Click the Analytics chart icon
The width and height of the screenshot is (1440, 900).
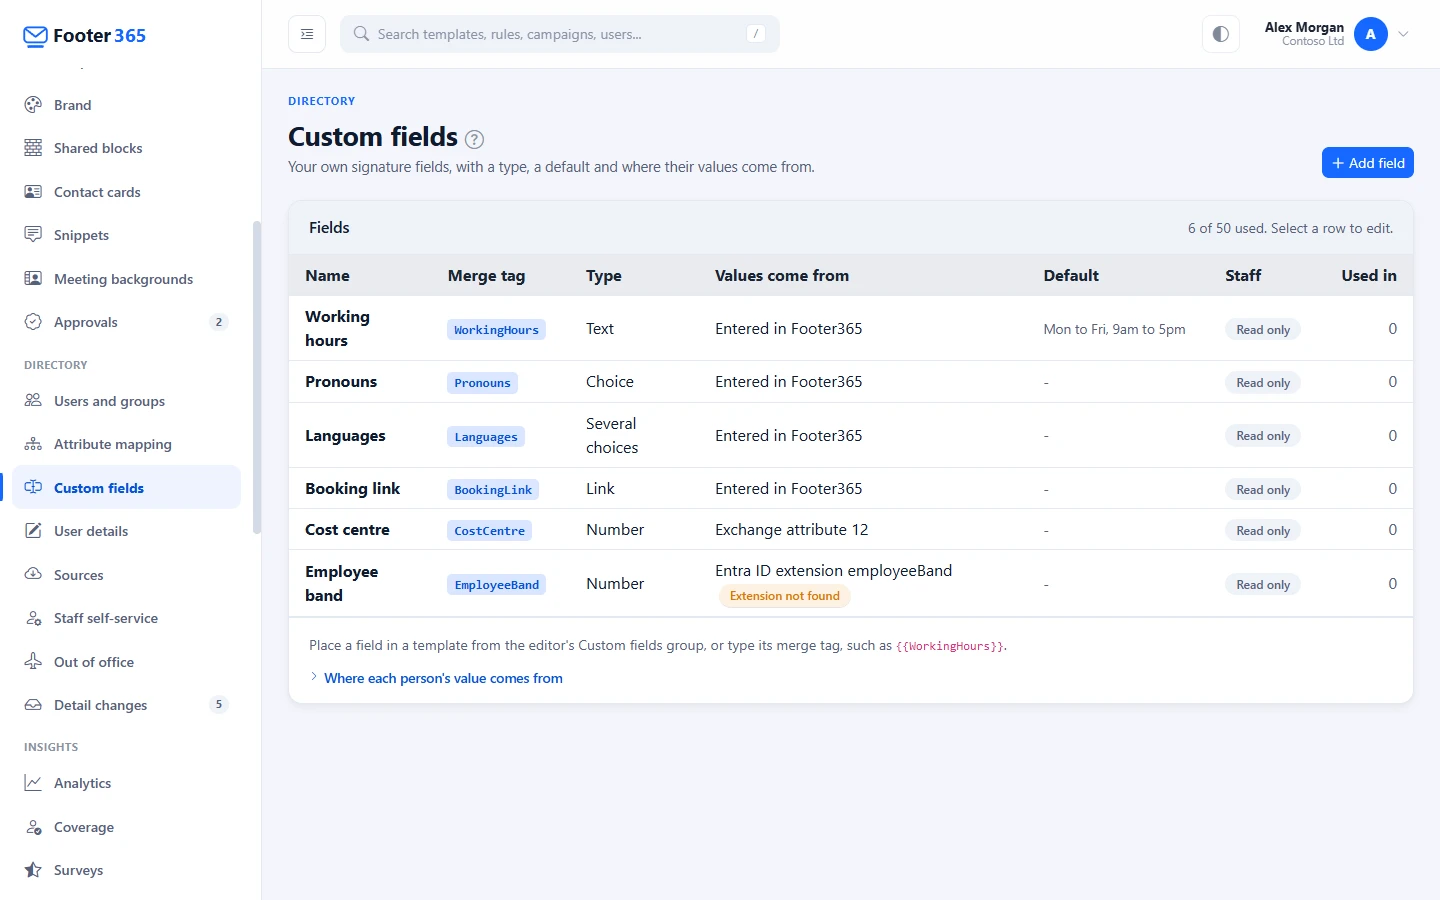tap(33, 783)
